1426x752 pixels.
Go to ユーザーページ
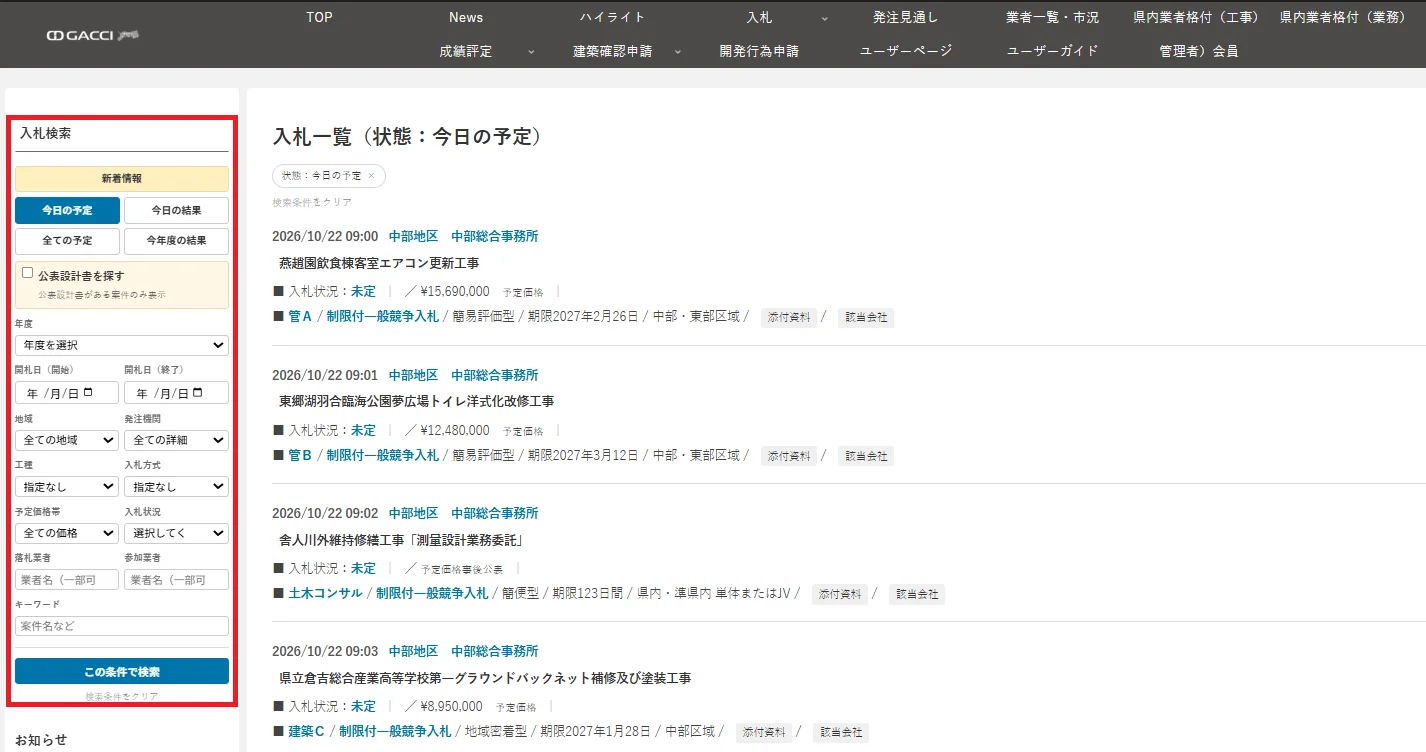pos(906,51)
